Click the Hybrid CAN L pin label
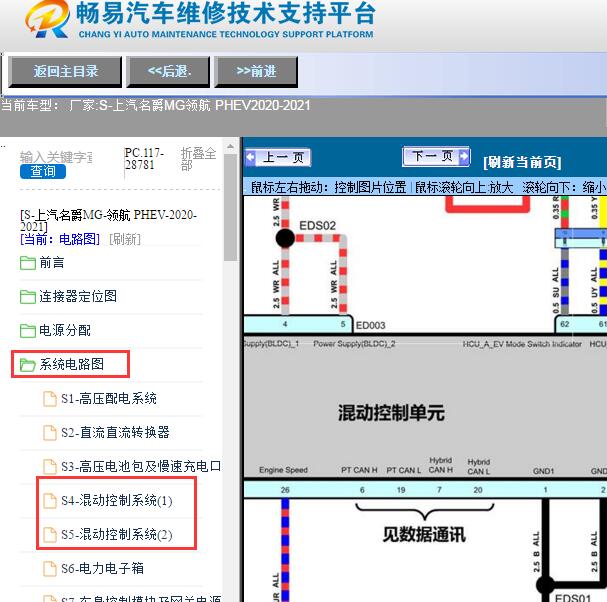The height and width of the screenshot is (602, 607). [x=479, y=467]
